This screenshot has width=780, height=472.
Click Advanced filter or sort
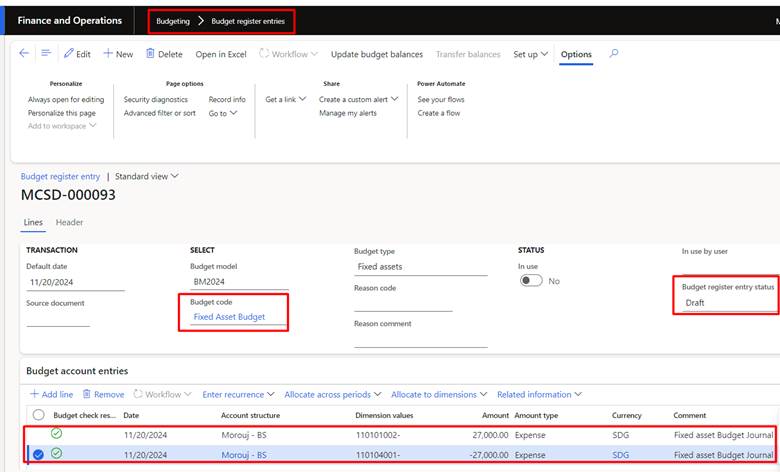tap(160, 113)
